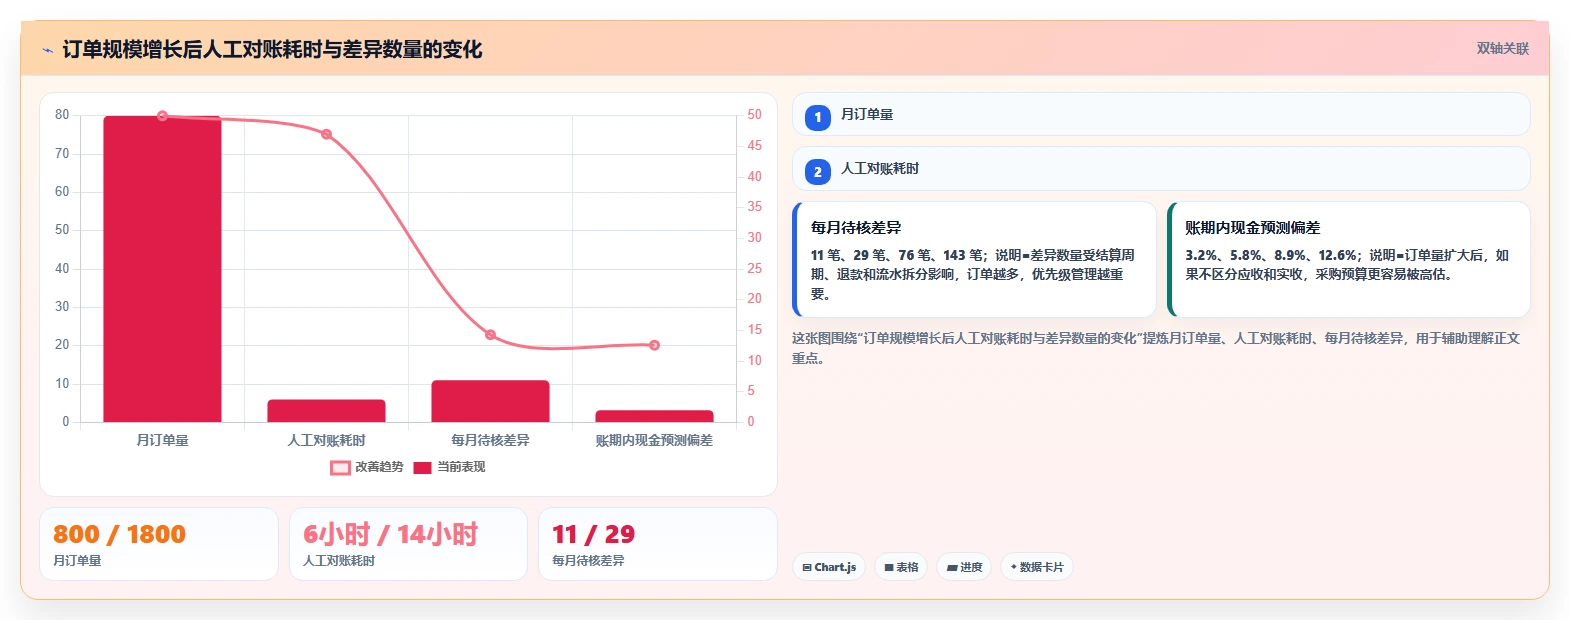Click the 账期内现金预测偏差 x-axis label
Image resolution: width=1570 pixels, height=620 pixels.
coord(654,440)
